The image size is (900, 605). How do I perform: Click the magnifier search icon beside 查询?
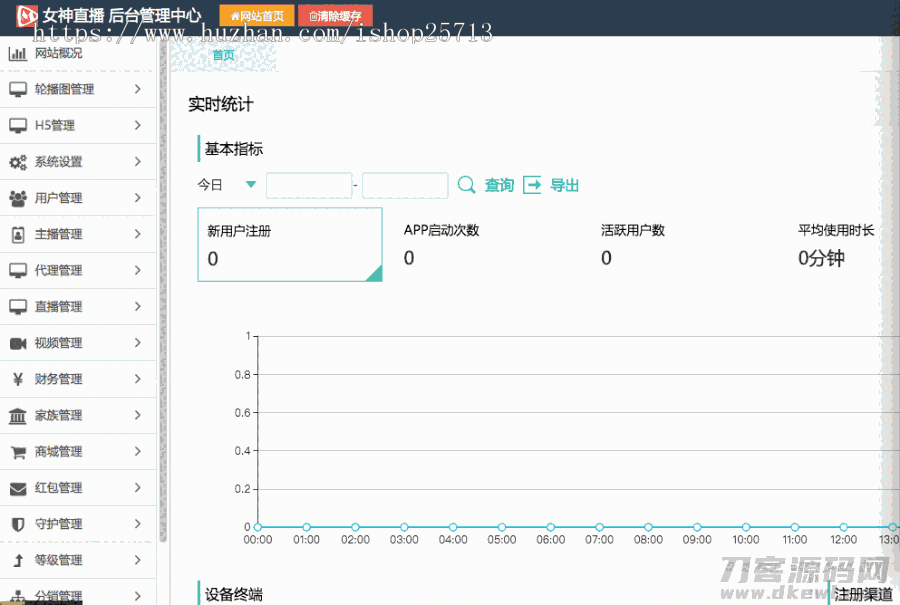pos(466,185)
